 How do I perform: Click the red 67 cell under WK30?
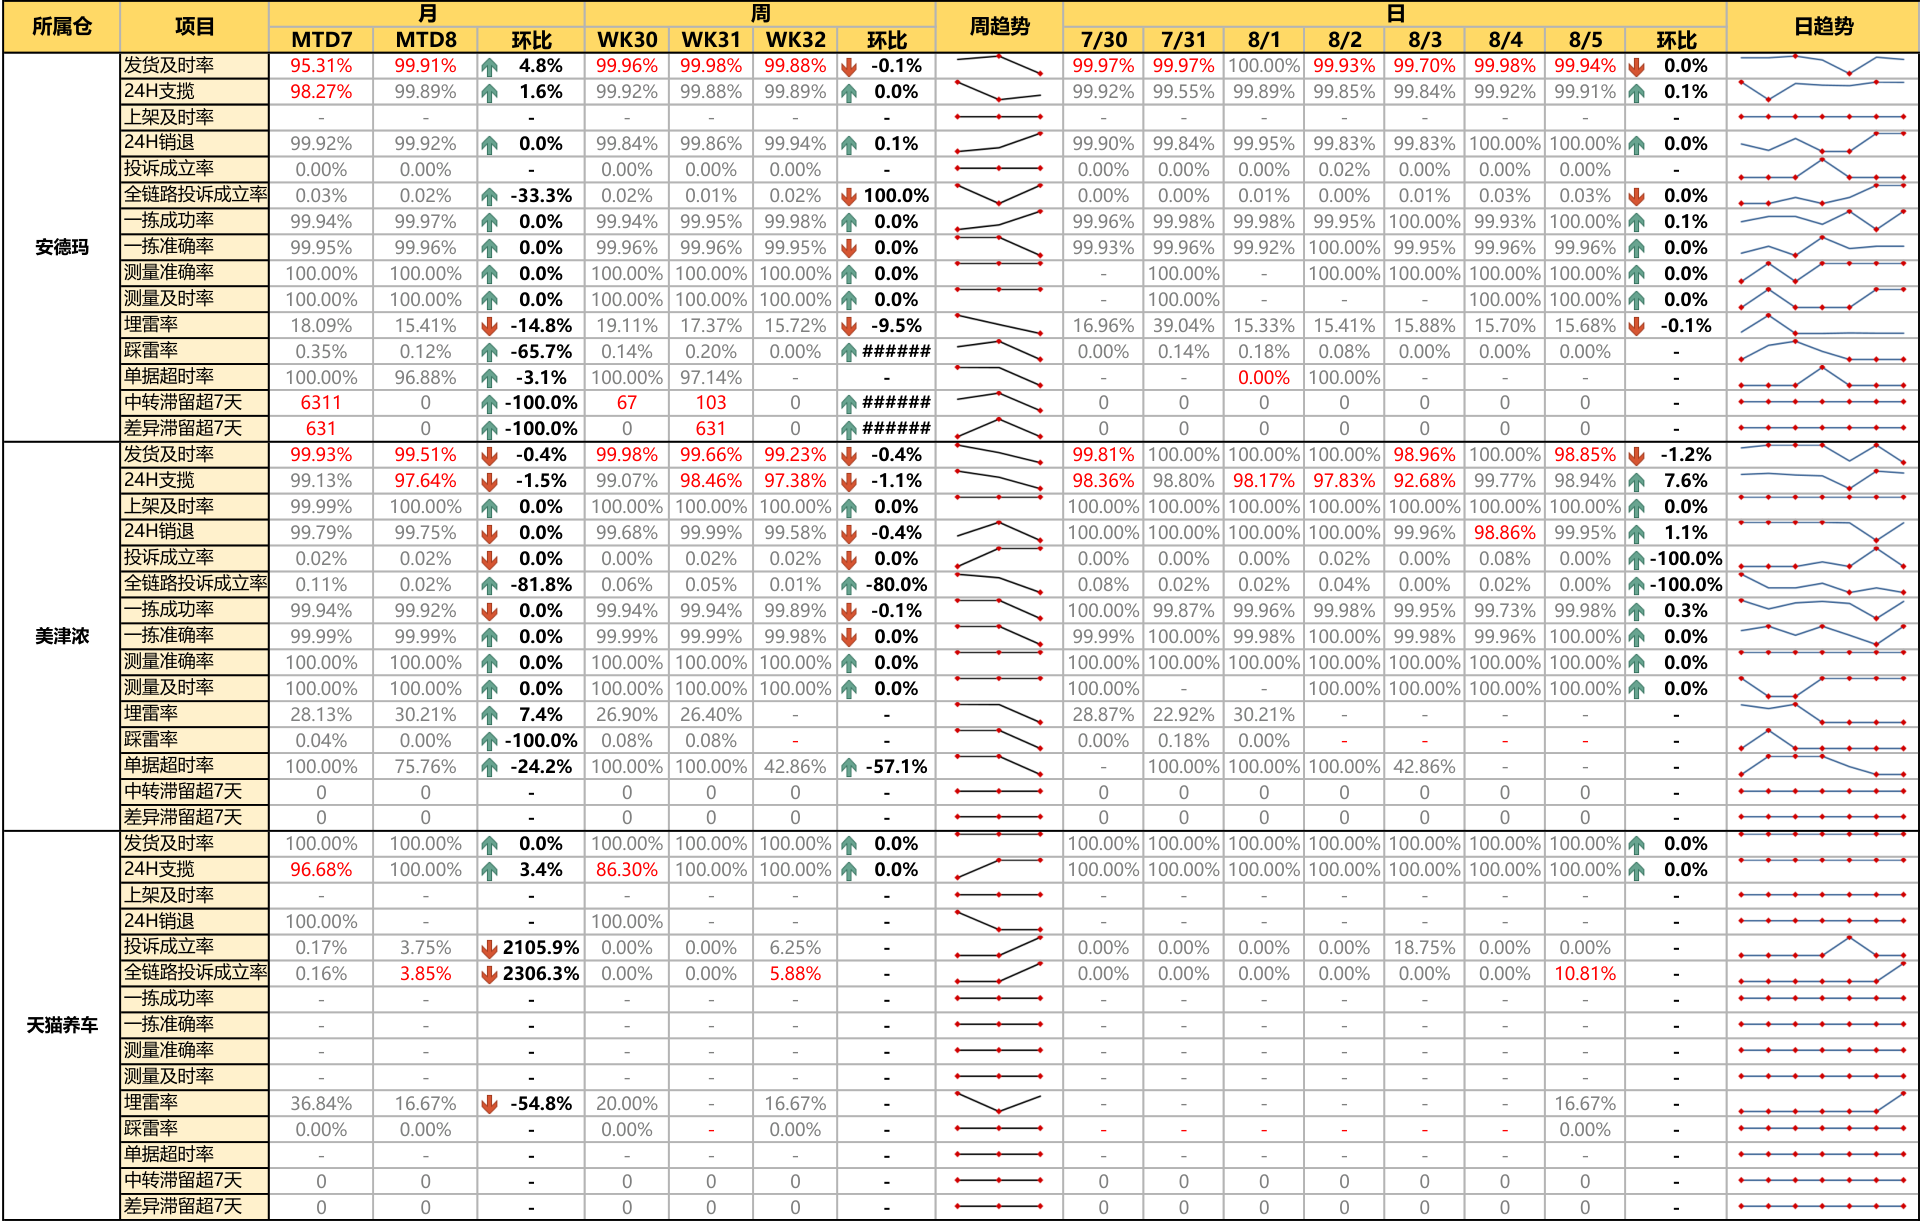[x=627, y=403]
